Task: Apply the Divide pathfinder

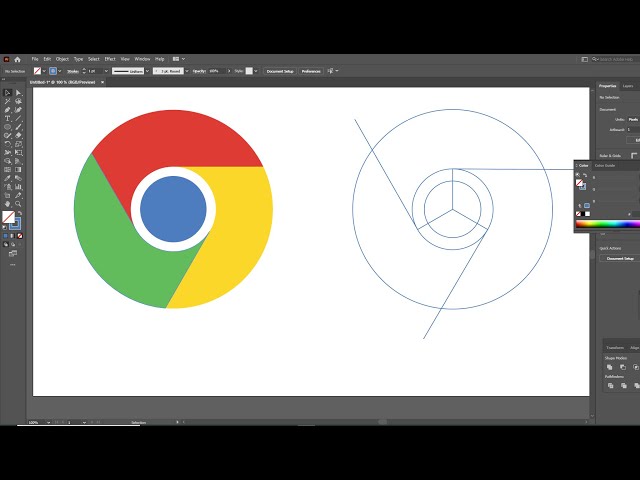Action: click(611, 386)
